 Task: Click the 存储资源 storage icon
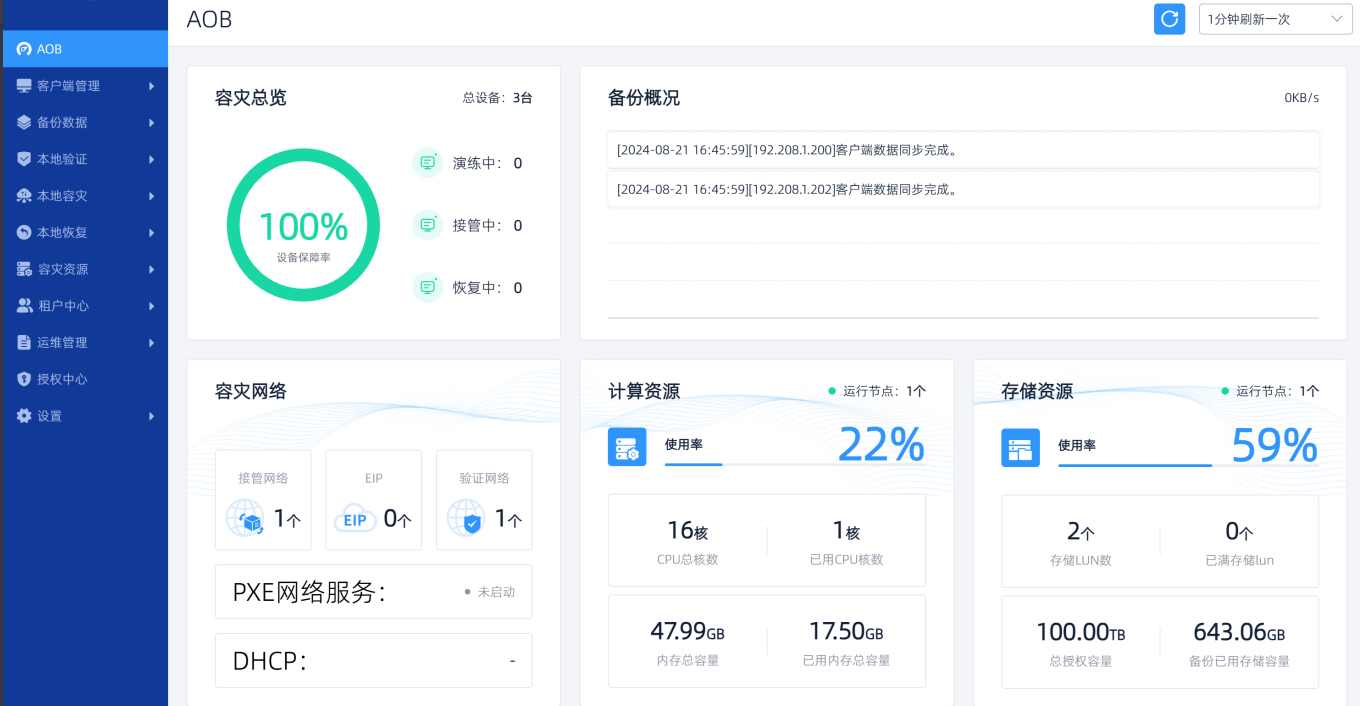(1020, 447)
